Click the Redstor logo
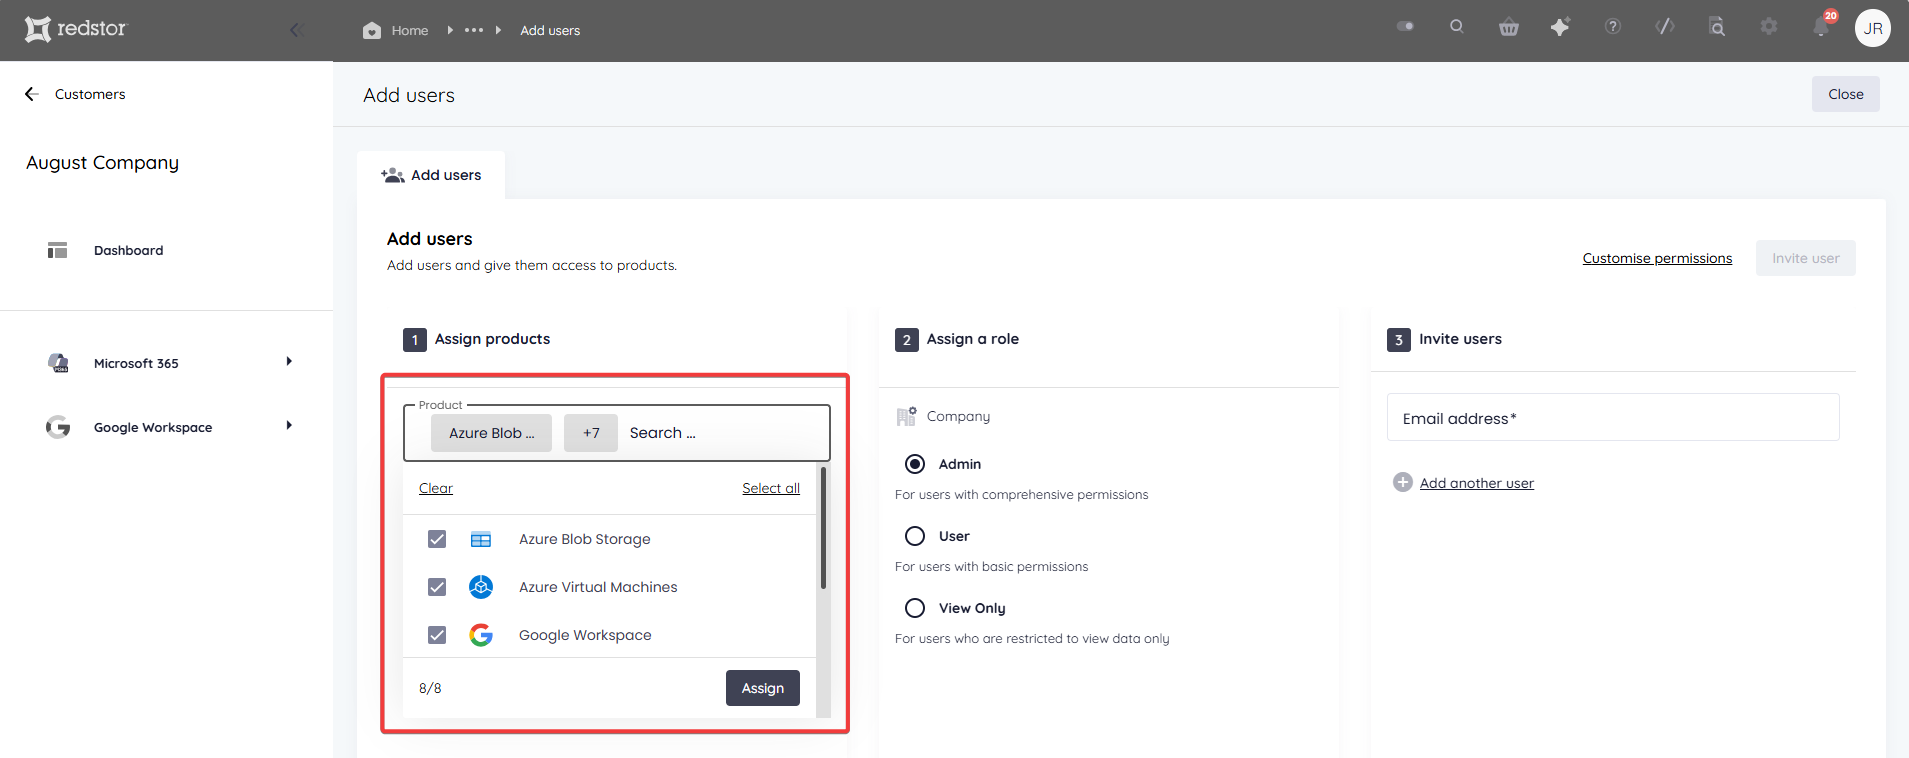1909x758 pixels. coord(76,29)
